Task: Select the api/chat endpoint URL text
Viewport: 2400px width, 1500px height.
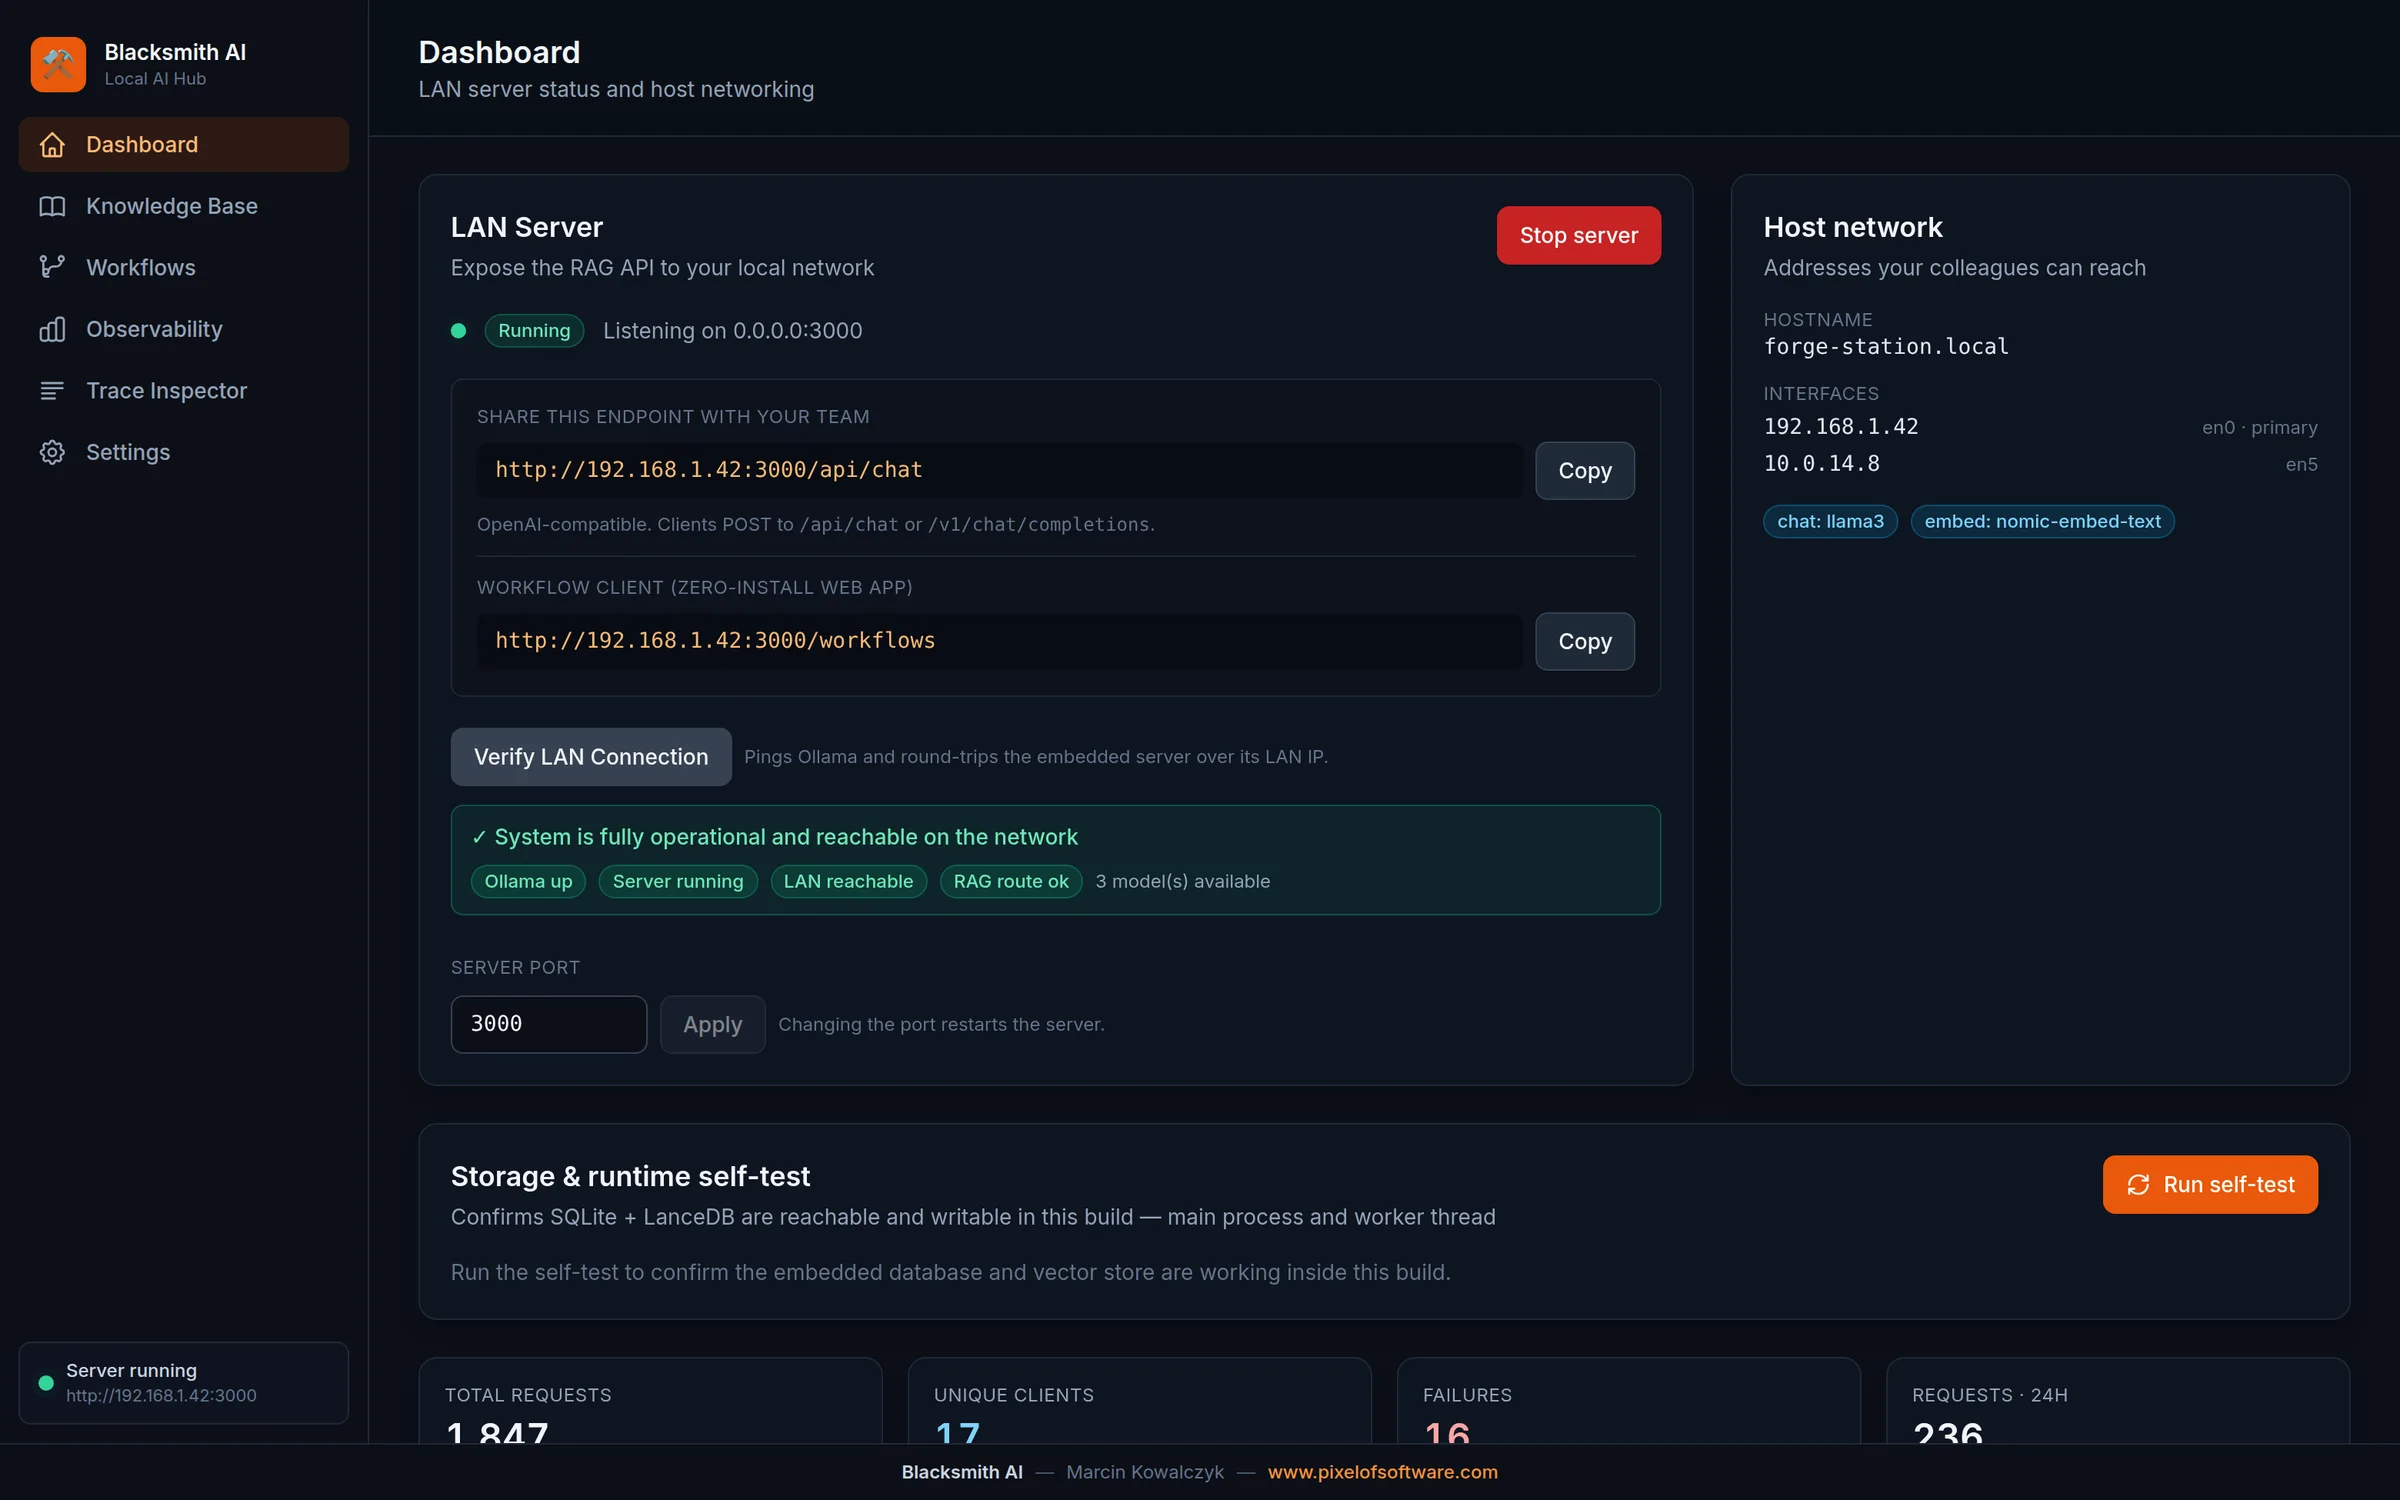Action: pyautogui.click(x=709, y=469)
